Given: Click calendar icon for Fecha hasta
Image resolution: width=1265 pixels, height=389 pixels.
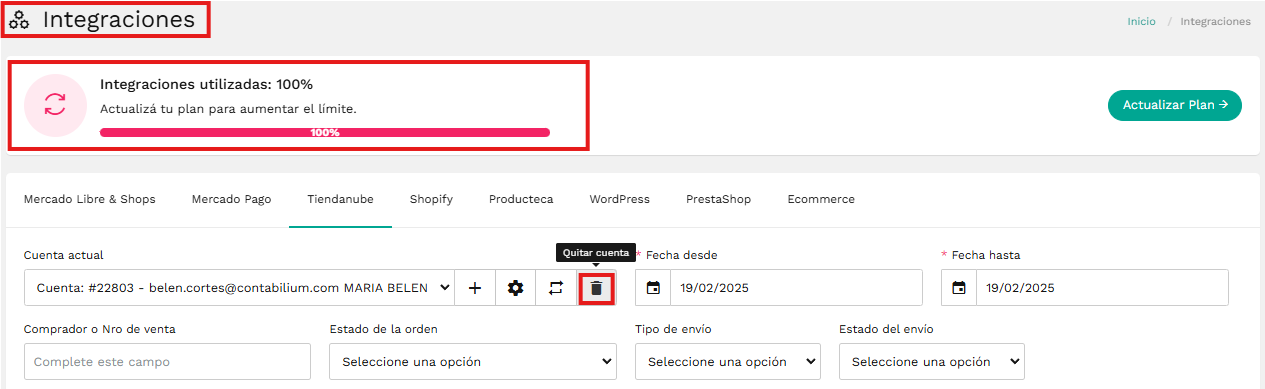Looking at the screenshot, I should pos(959,288).
